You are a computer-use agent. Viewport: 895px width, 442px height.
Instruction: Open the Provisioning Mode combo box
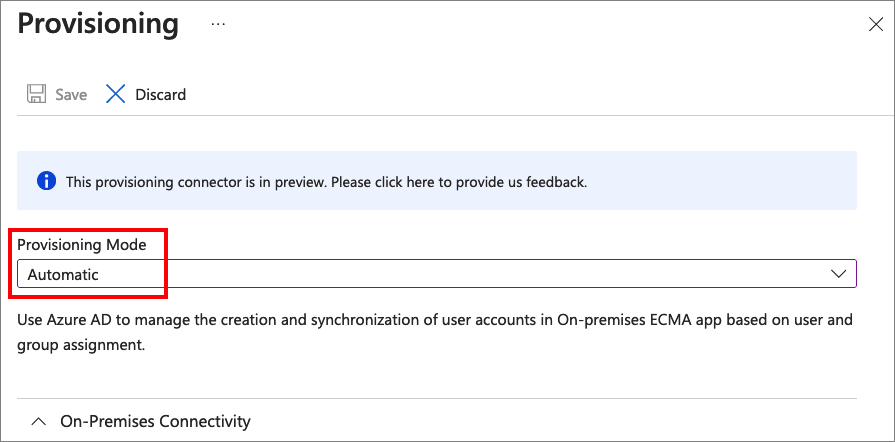coord(436,274)
